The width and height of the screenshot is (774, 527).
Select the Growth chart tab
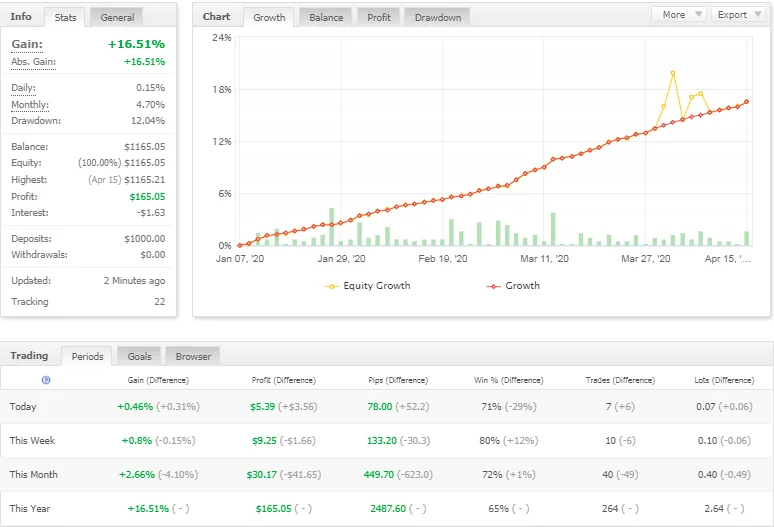click(269, 17)
